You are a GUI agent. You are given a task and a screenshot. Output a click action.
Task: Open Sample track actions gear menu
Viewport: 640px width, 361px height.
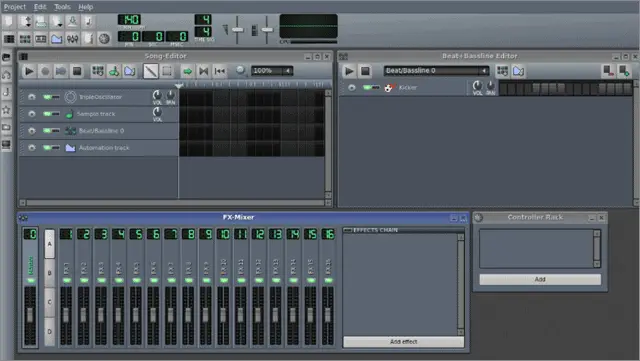[x=31, y=114]
